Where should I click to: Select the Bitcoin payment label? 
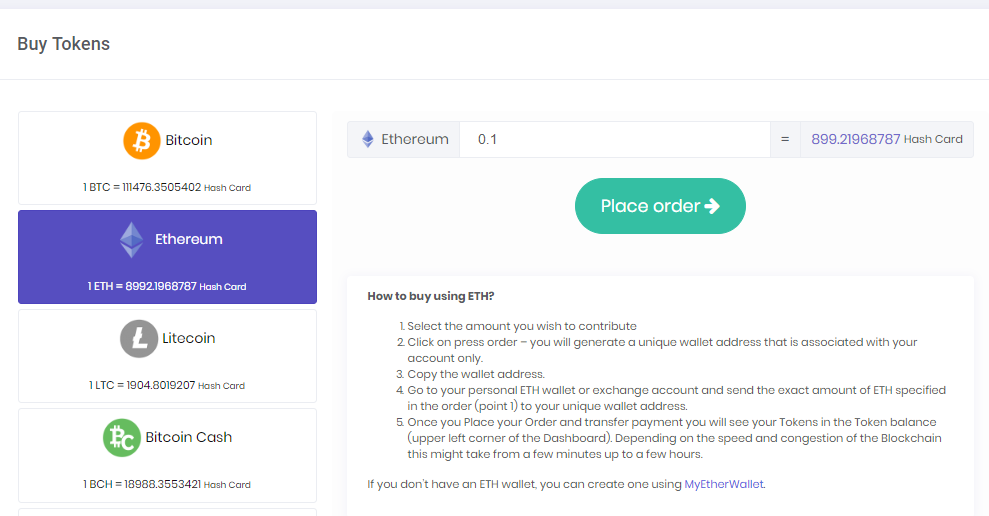point(189,141)
